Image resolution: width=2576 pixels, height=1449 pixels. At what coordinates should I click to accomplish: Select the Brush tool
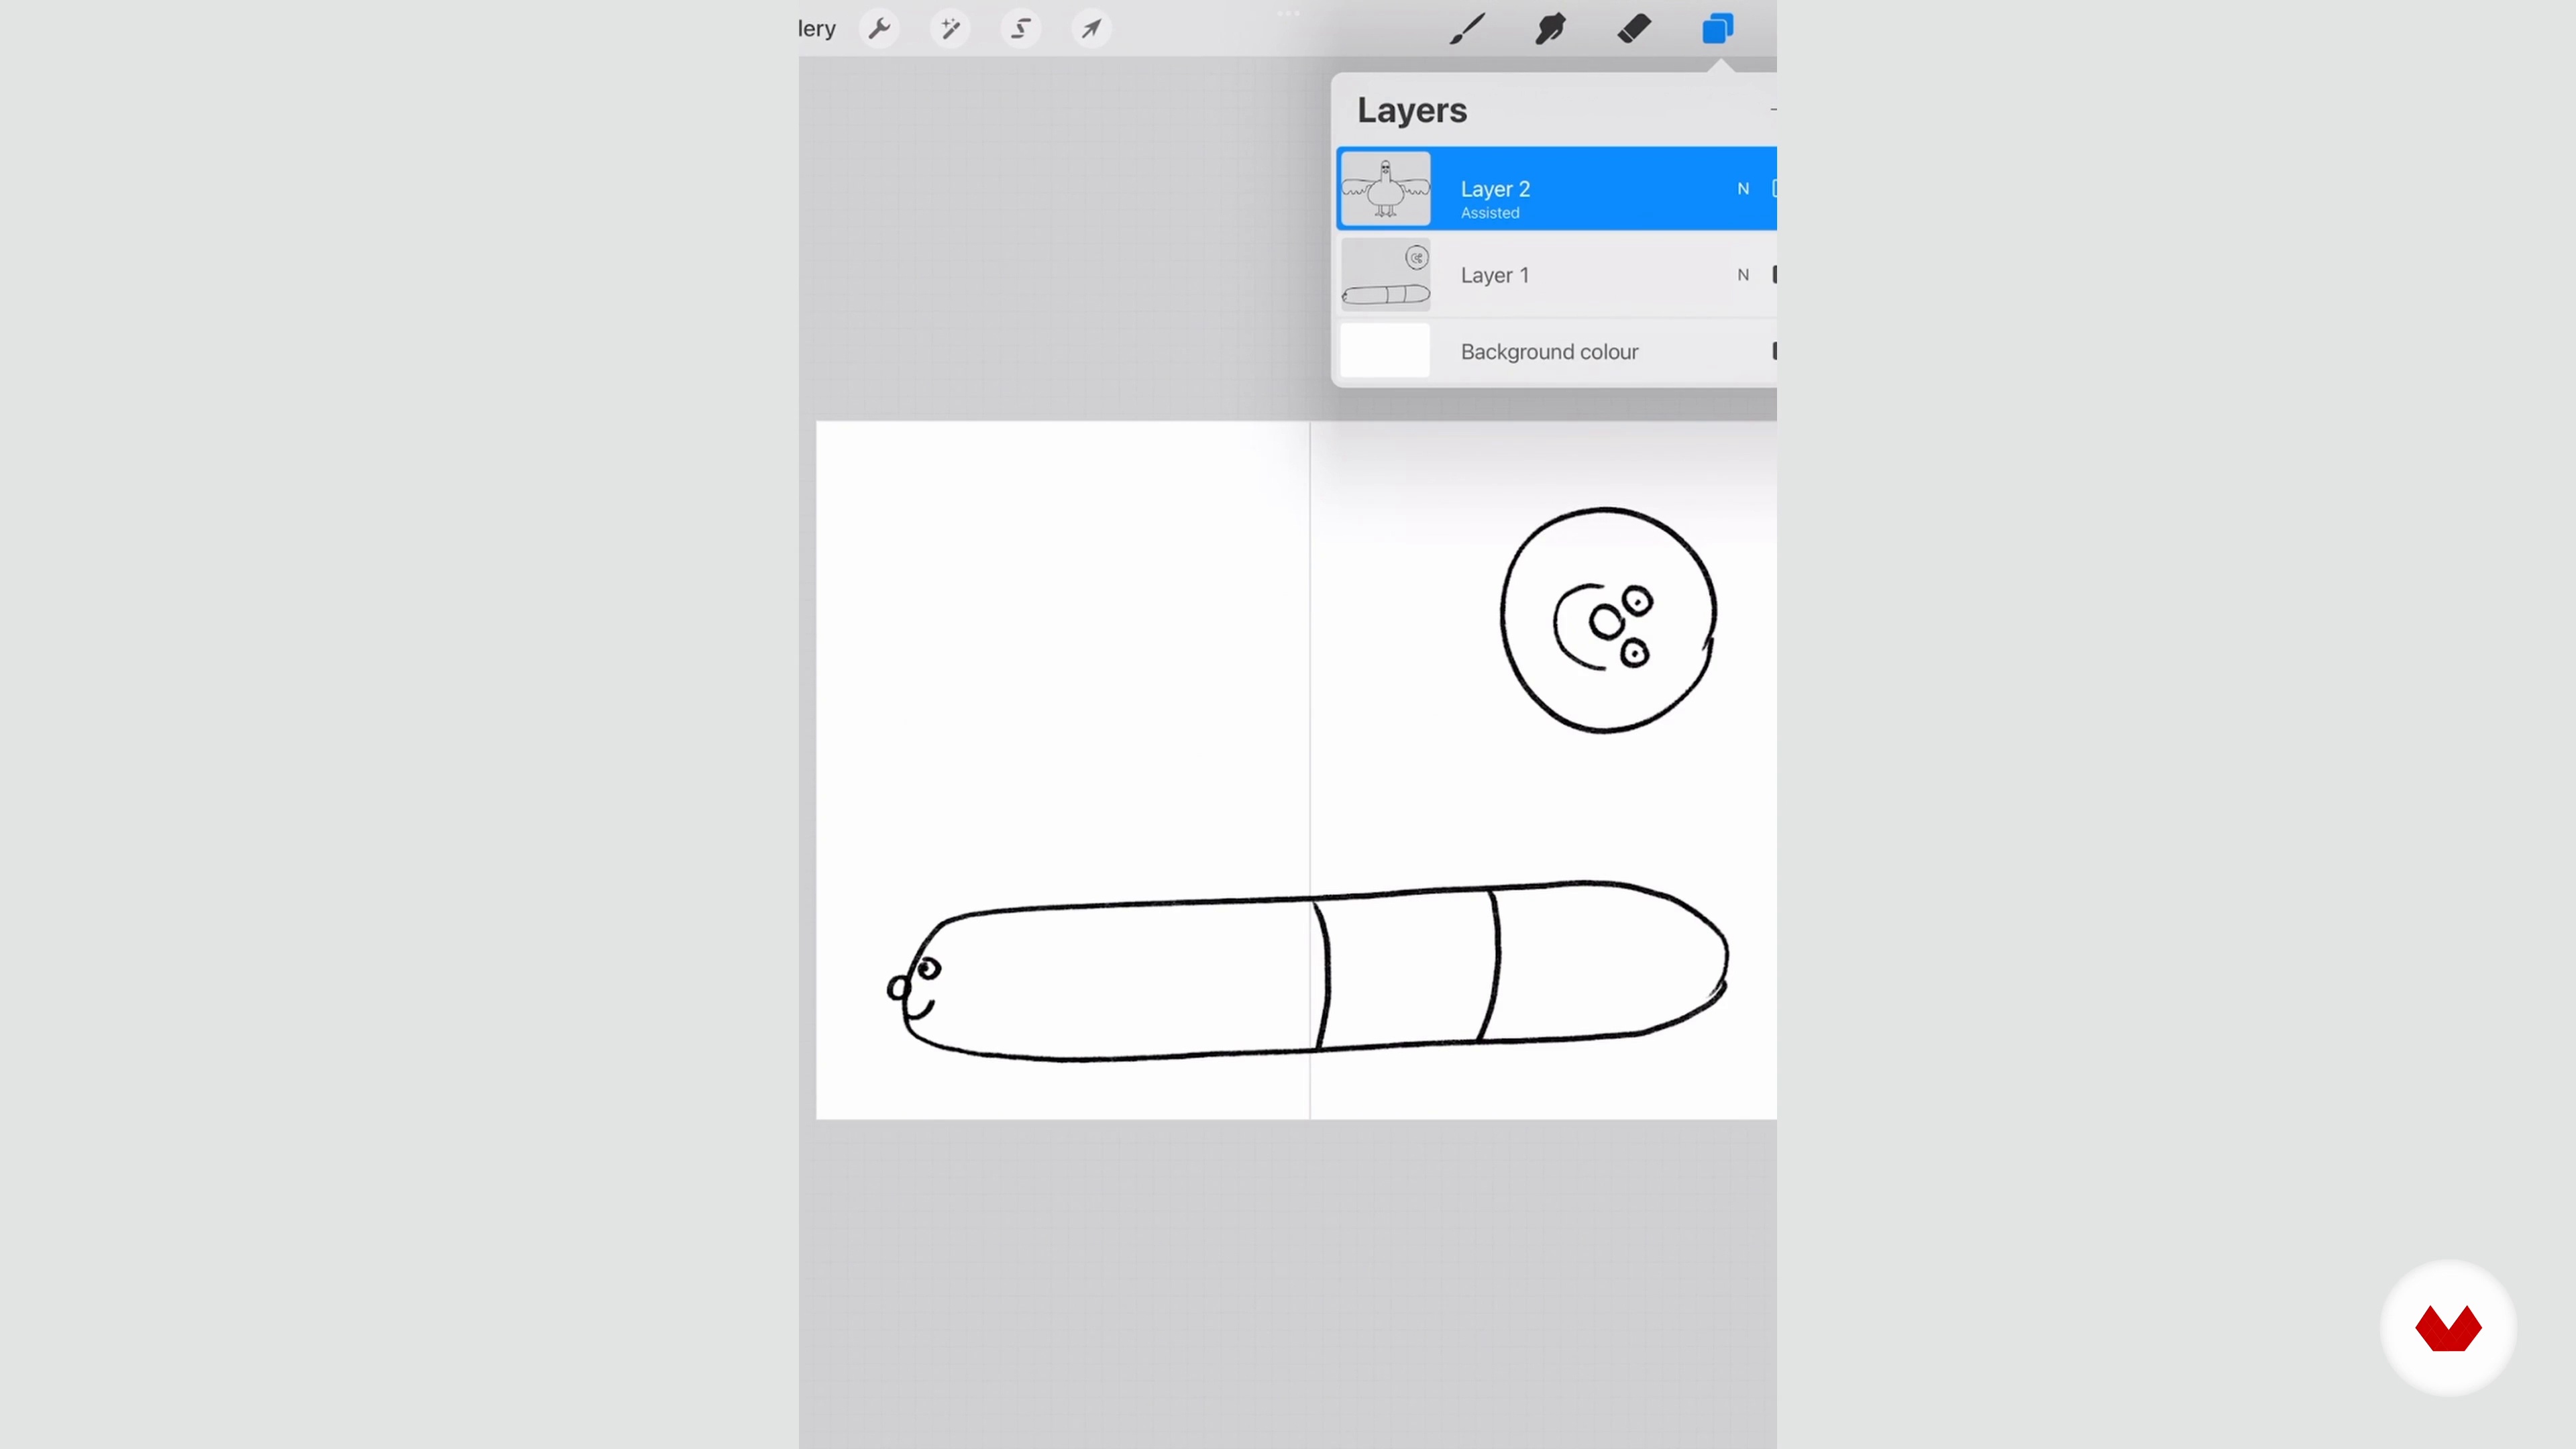[x=1467, y=29]
